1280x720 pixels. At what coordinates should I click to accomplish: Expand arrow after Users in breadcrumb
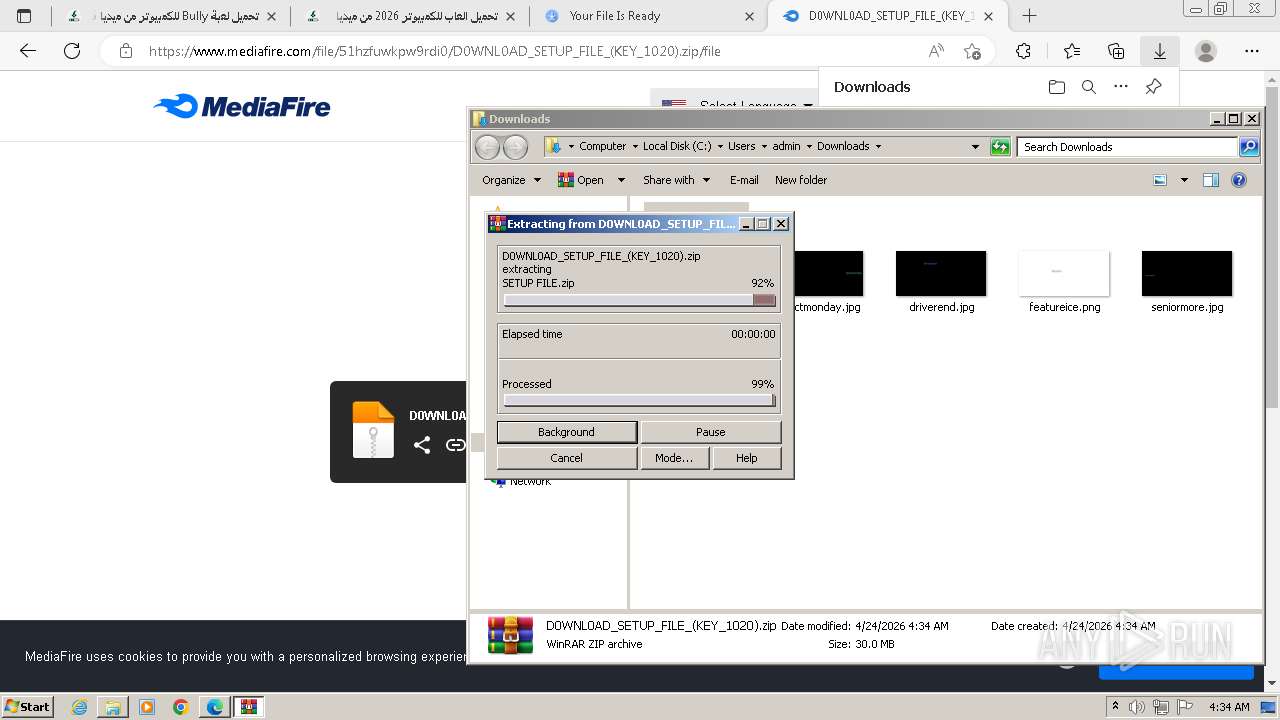tap(764, 146)
